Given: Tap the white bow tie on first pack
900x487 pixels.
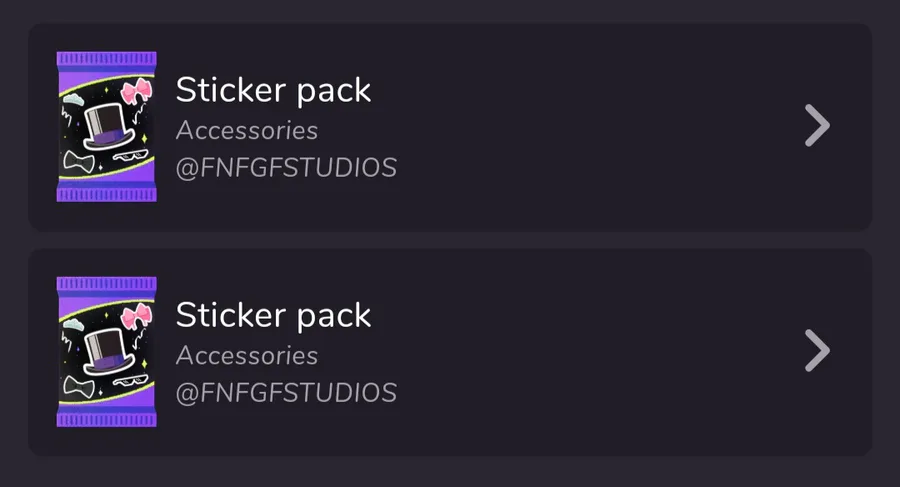Looking at the screenshot, I should [77, 159].
